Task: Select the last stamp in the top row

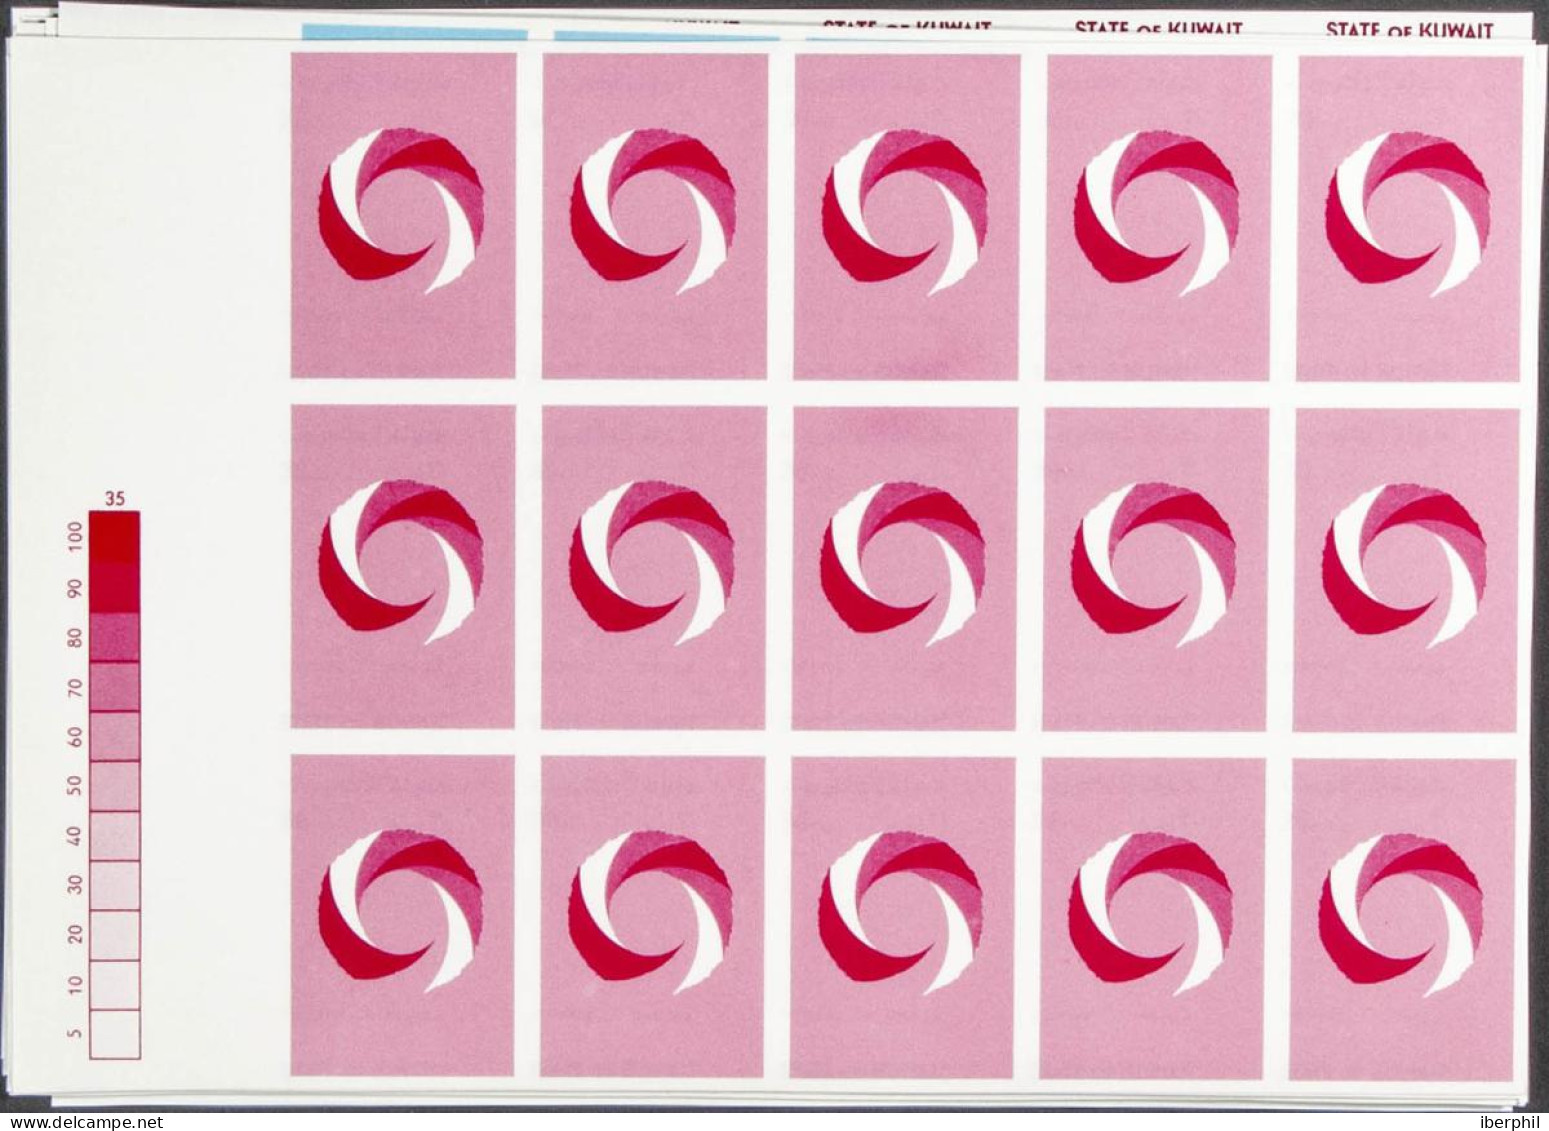Action: tap(1410, 219)
